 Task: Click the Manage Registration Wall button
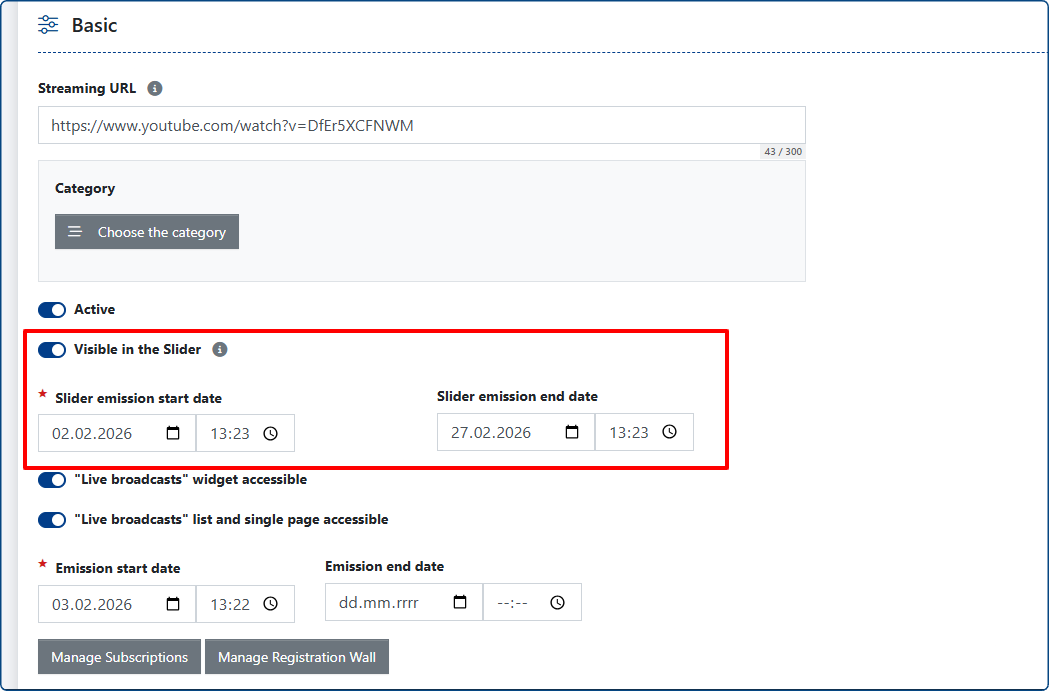(x=297, y=657)
